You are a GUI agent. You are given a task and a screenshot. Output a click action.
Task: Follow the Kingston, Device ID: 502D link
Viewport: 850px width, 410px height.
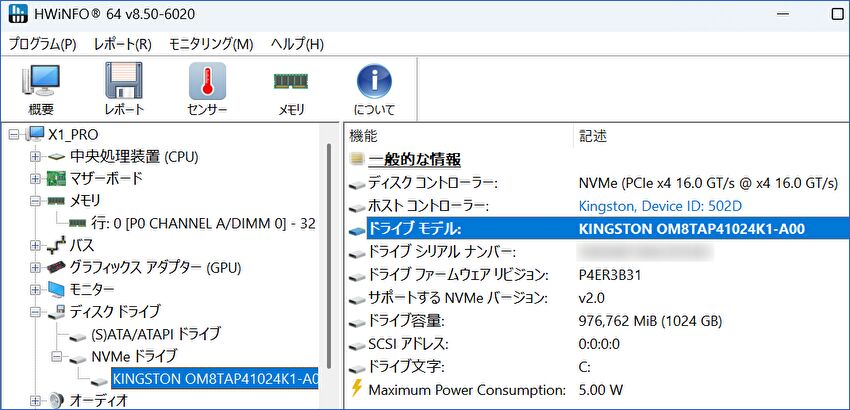click(x=660, y=206)
